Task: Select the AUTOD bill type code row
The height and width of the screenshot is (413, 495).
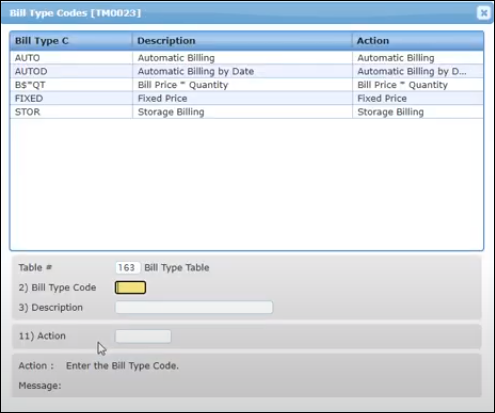Action: (247, 71)
